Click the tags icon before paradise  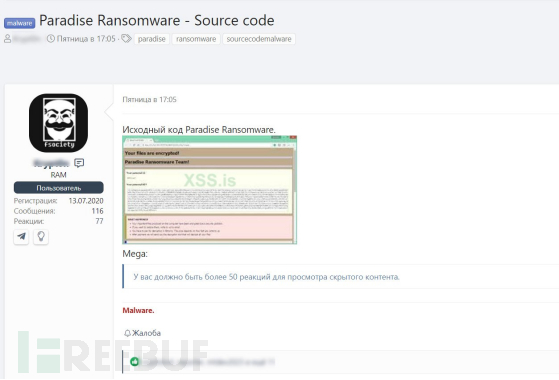pyautogui.click(x=126, y=38)
